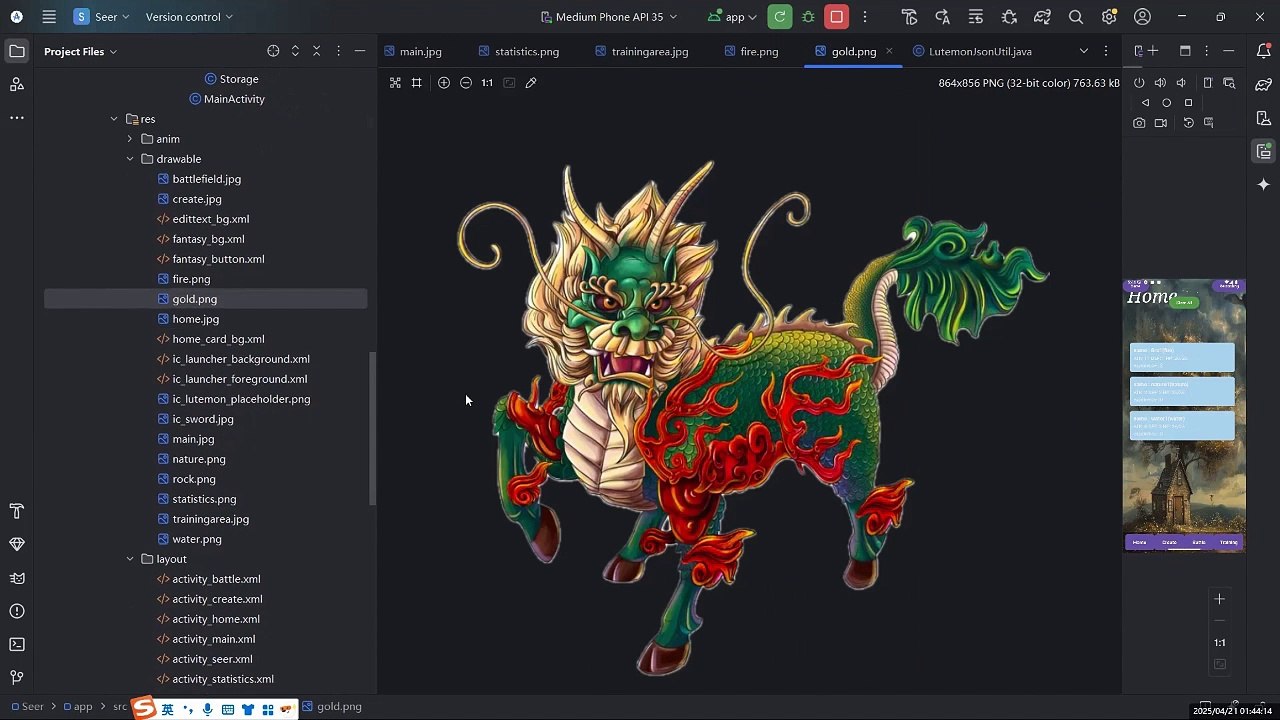Open the Terminal tool window
This screenshot has width=1280, height=720.
tap(16, 644)
